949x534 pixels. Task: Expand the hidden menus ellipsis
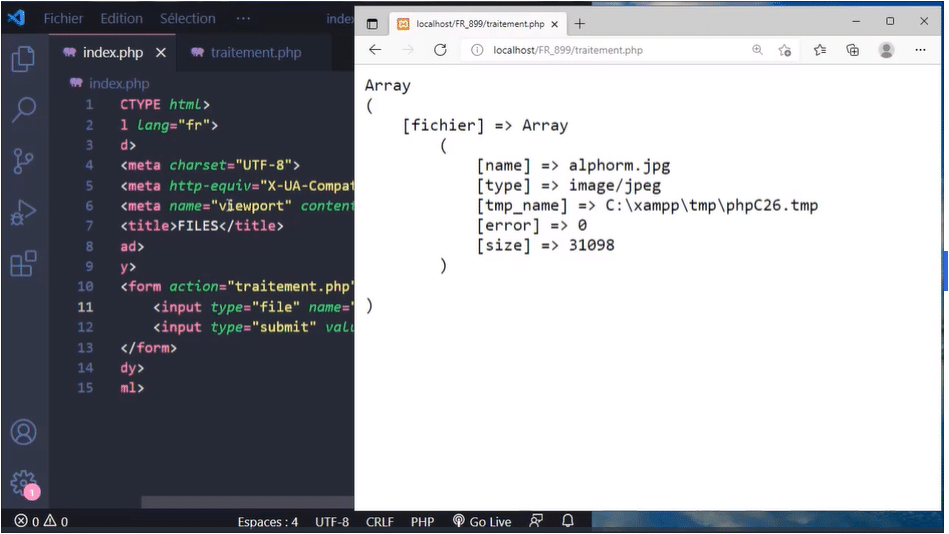coord(243,19)
